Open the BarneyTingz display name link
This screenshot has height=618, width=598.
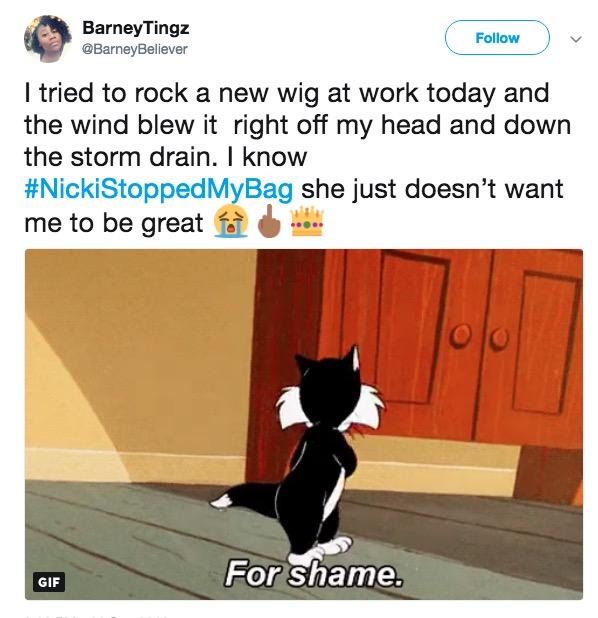(x=136, y=28)
